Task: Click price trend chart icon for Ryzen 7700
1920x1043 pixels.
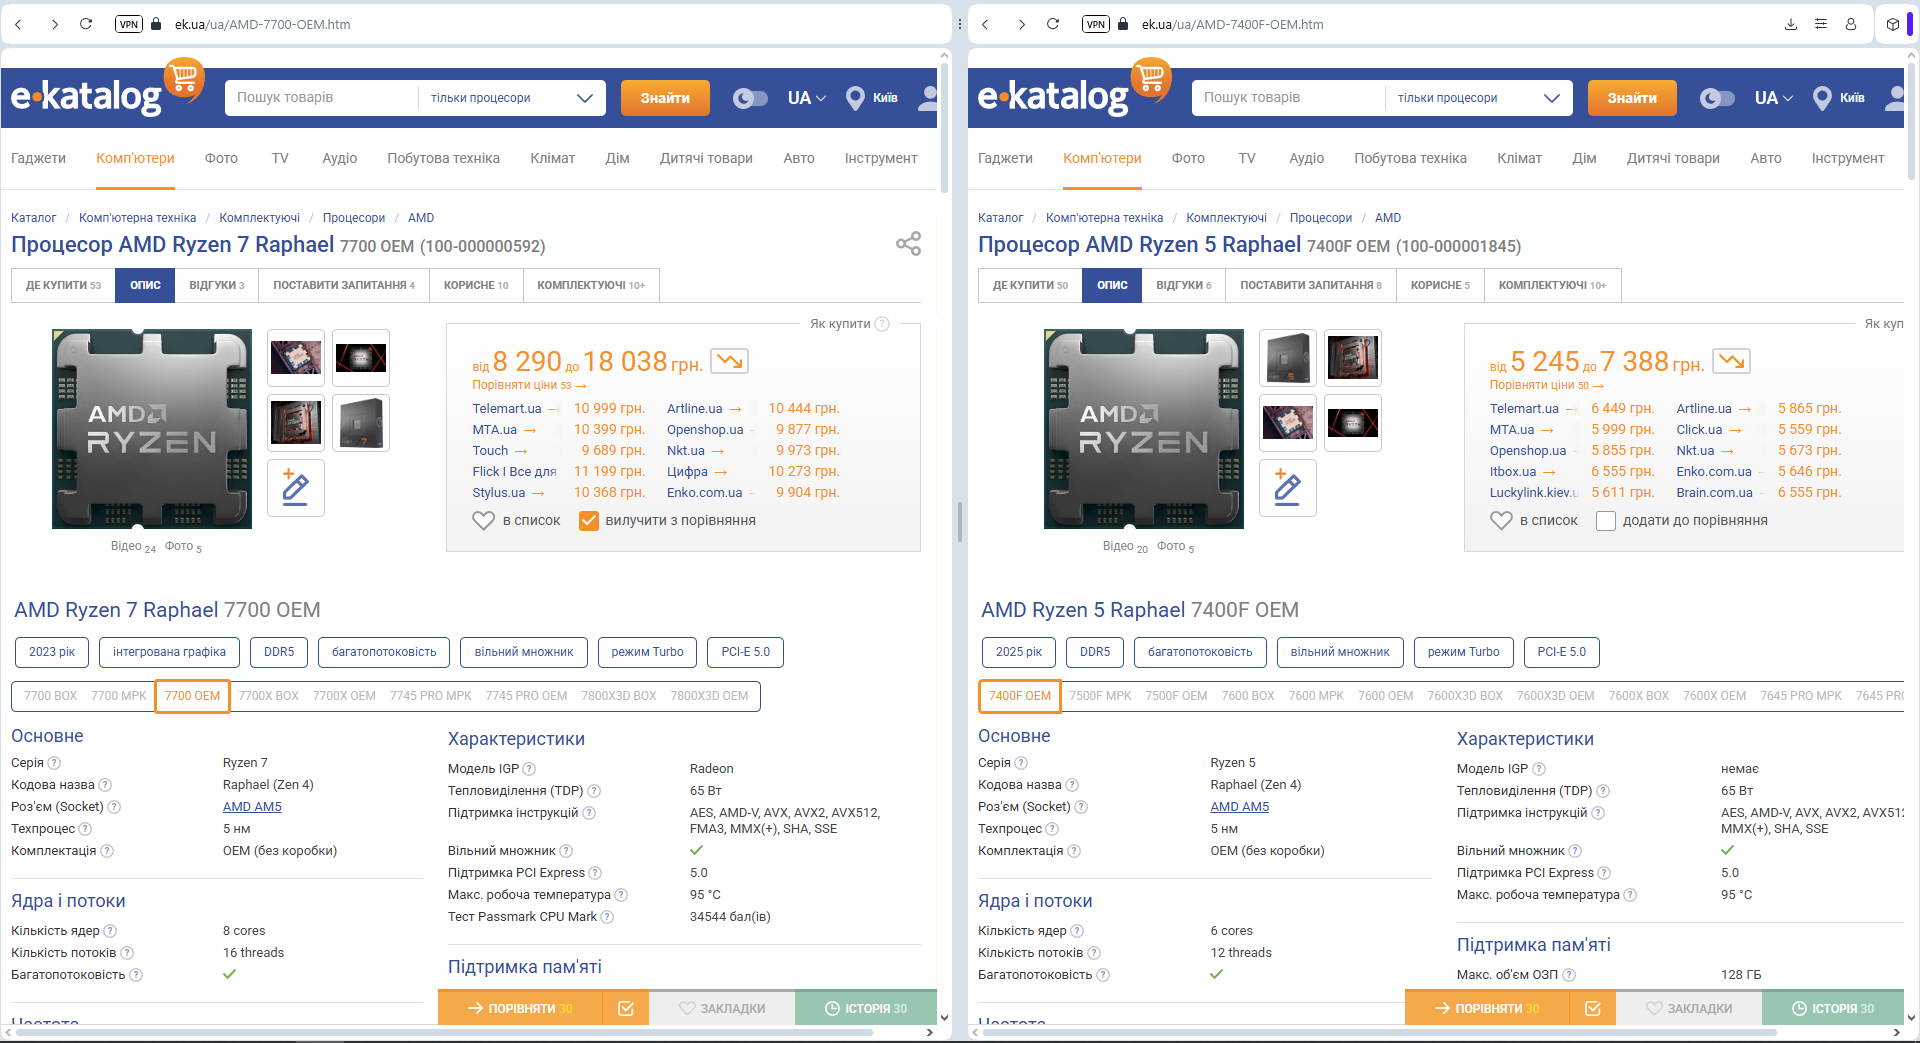Action: (x=729, y=361)
